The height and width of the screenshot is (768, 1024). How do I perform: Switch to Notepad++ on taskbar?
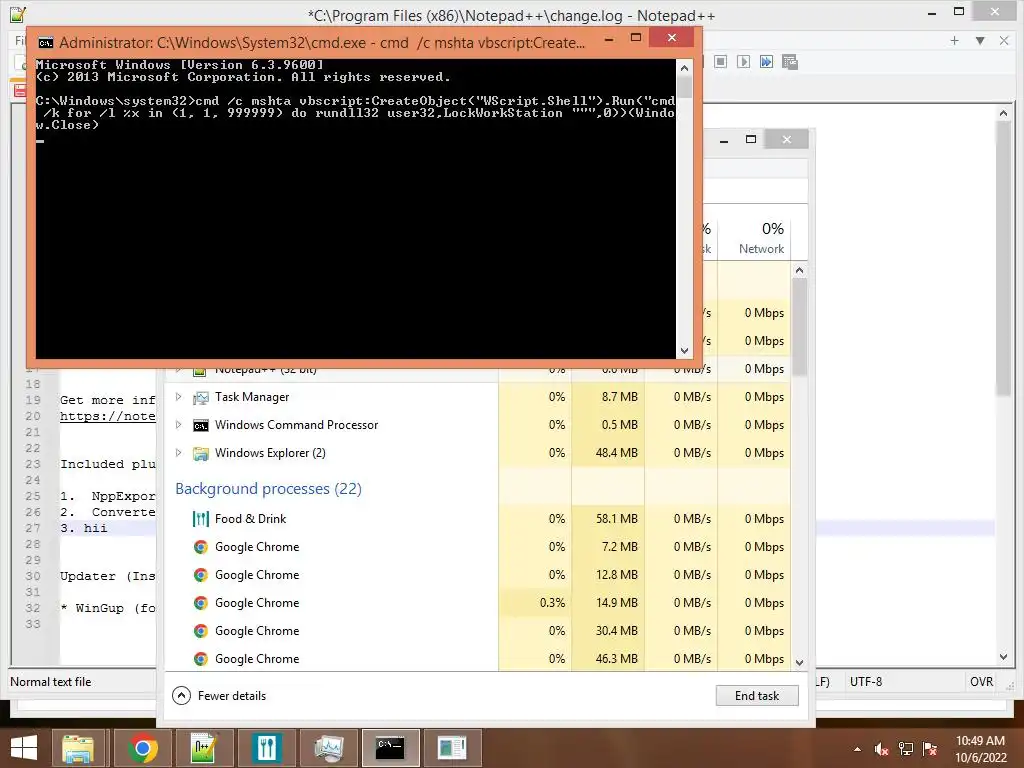pyautogui.click(x=204, y=748)
